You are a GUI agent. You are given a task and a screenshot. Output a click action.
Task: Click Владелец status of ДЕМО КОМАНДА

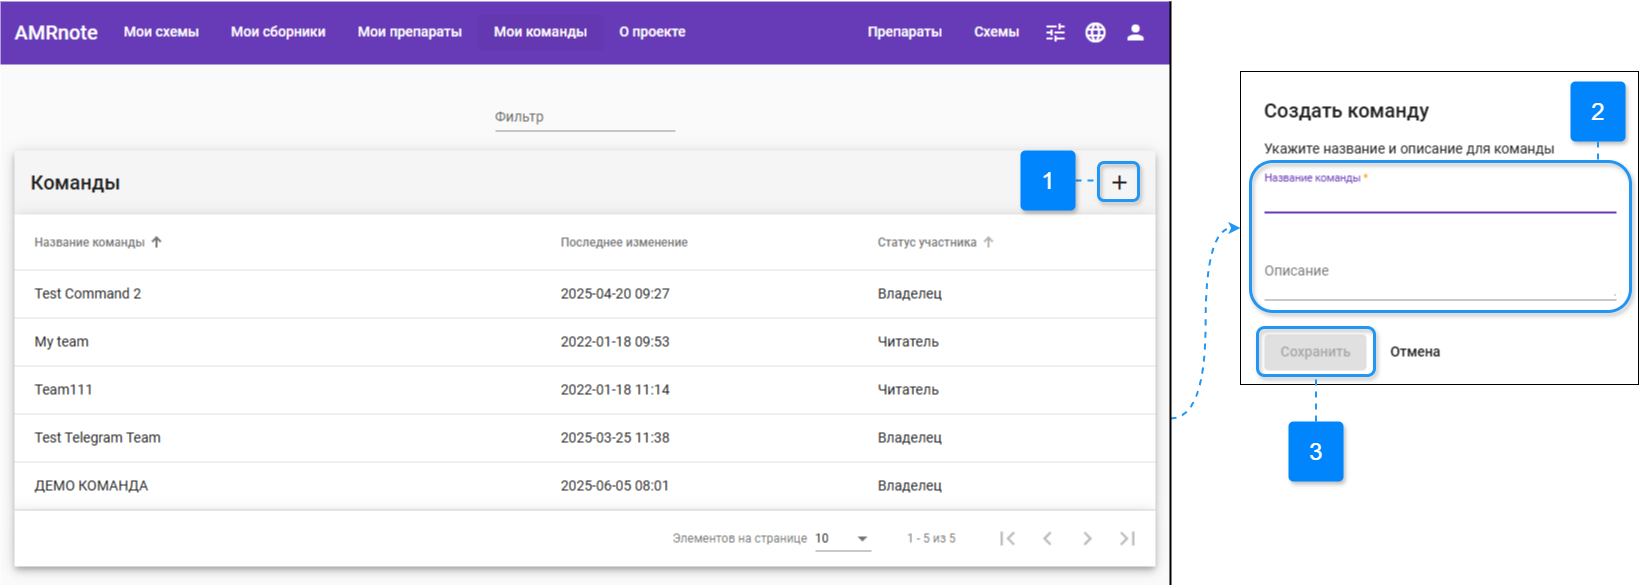click(x=910, y=486)
